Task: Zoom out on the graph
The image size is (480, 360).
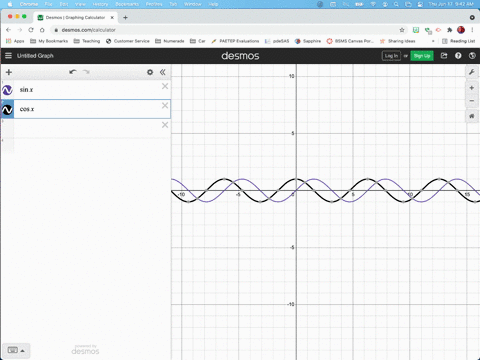Action: coord(472,101)
